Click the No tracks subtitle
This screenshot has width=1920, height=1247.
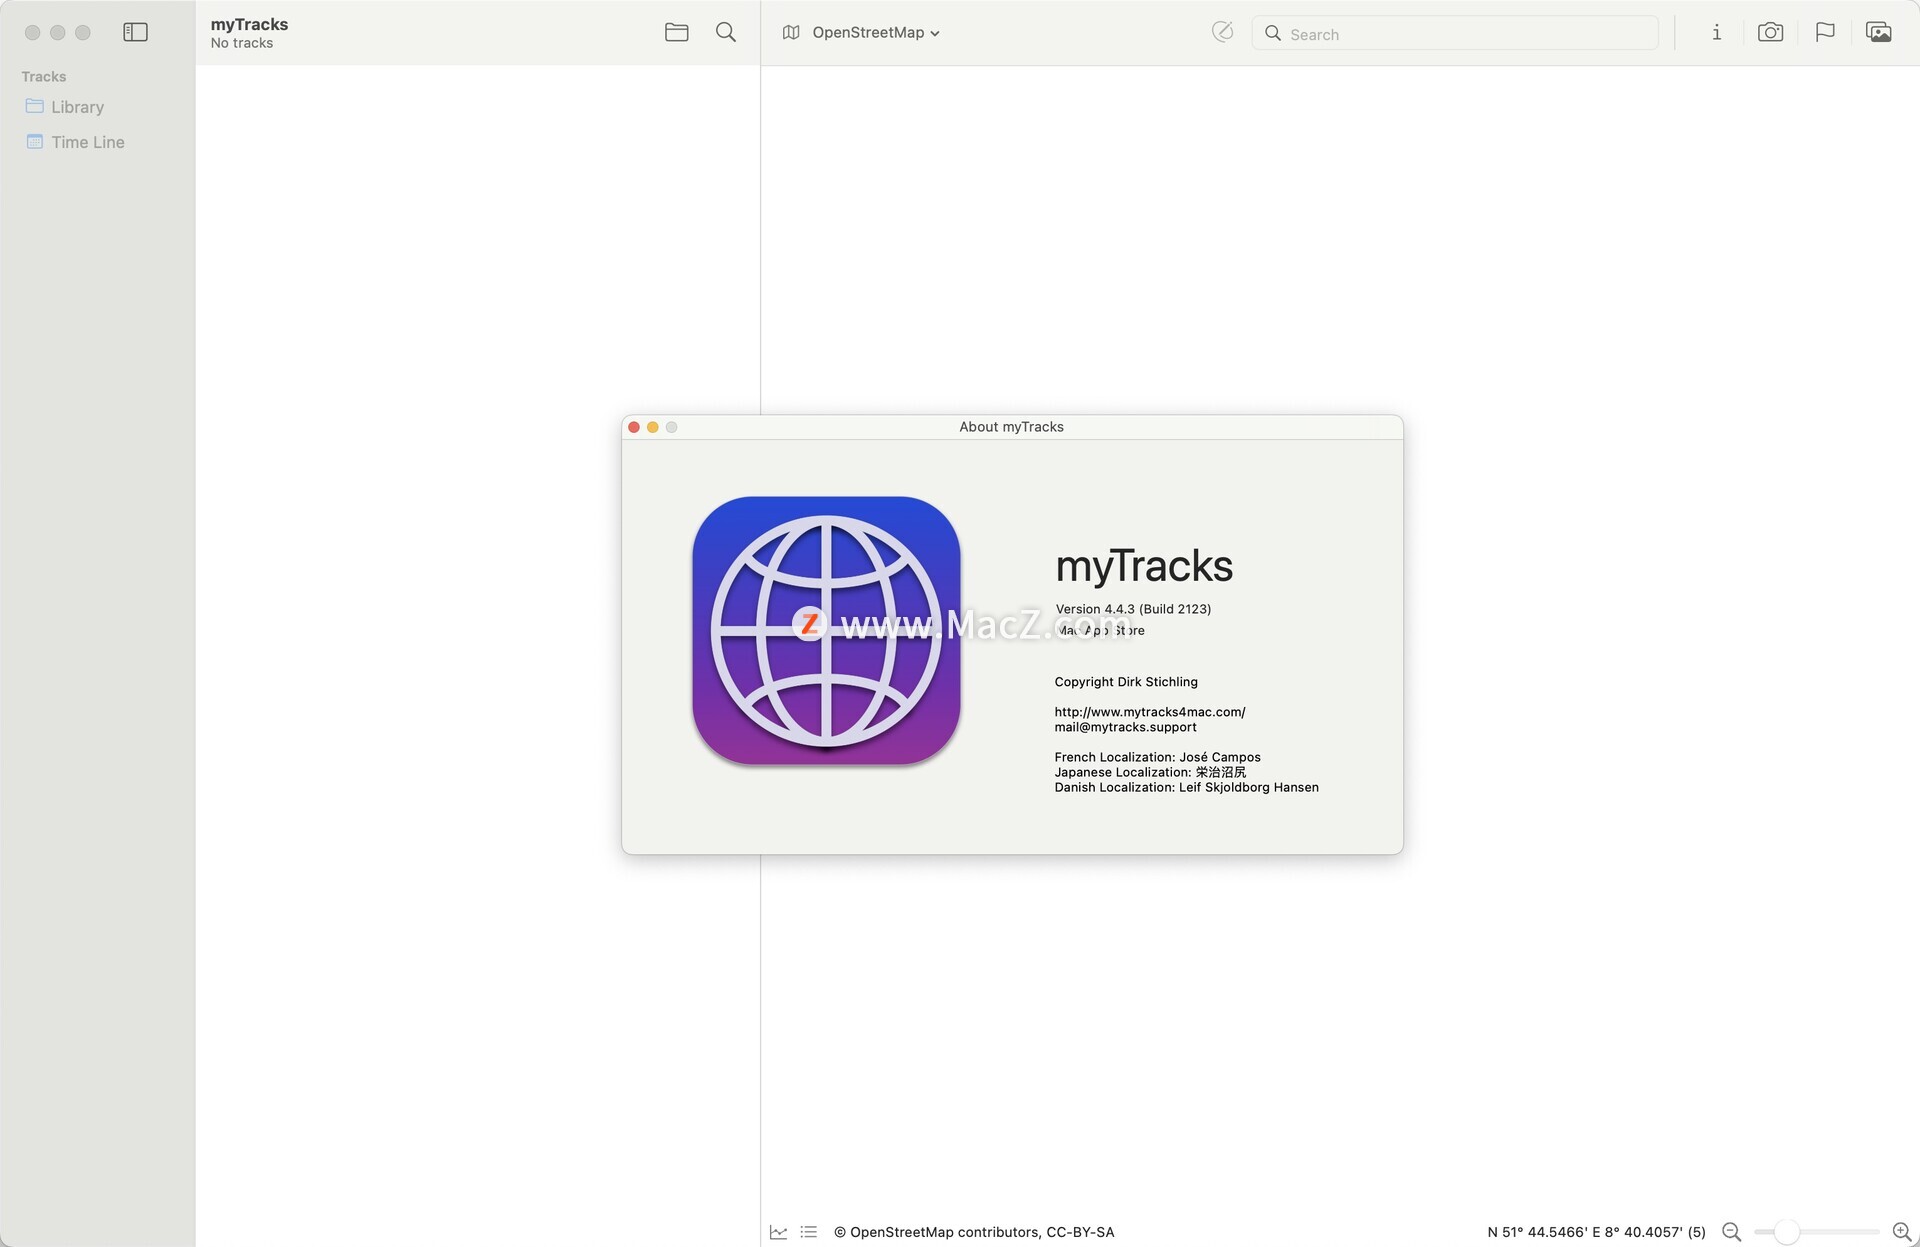(x=242, y=43)
